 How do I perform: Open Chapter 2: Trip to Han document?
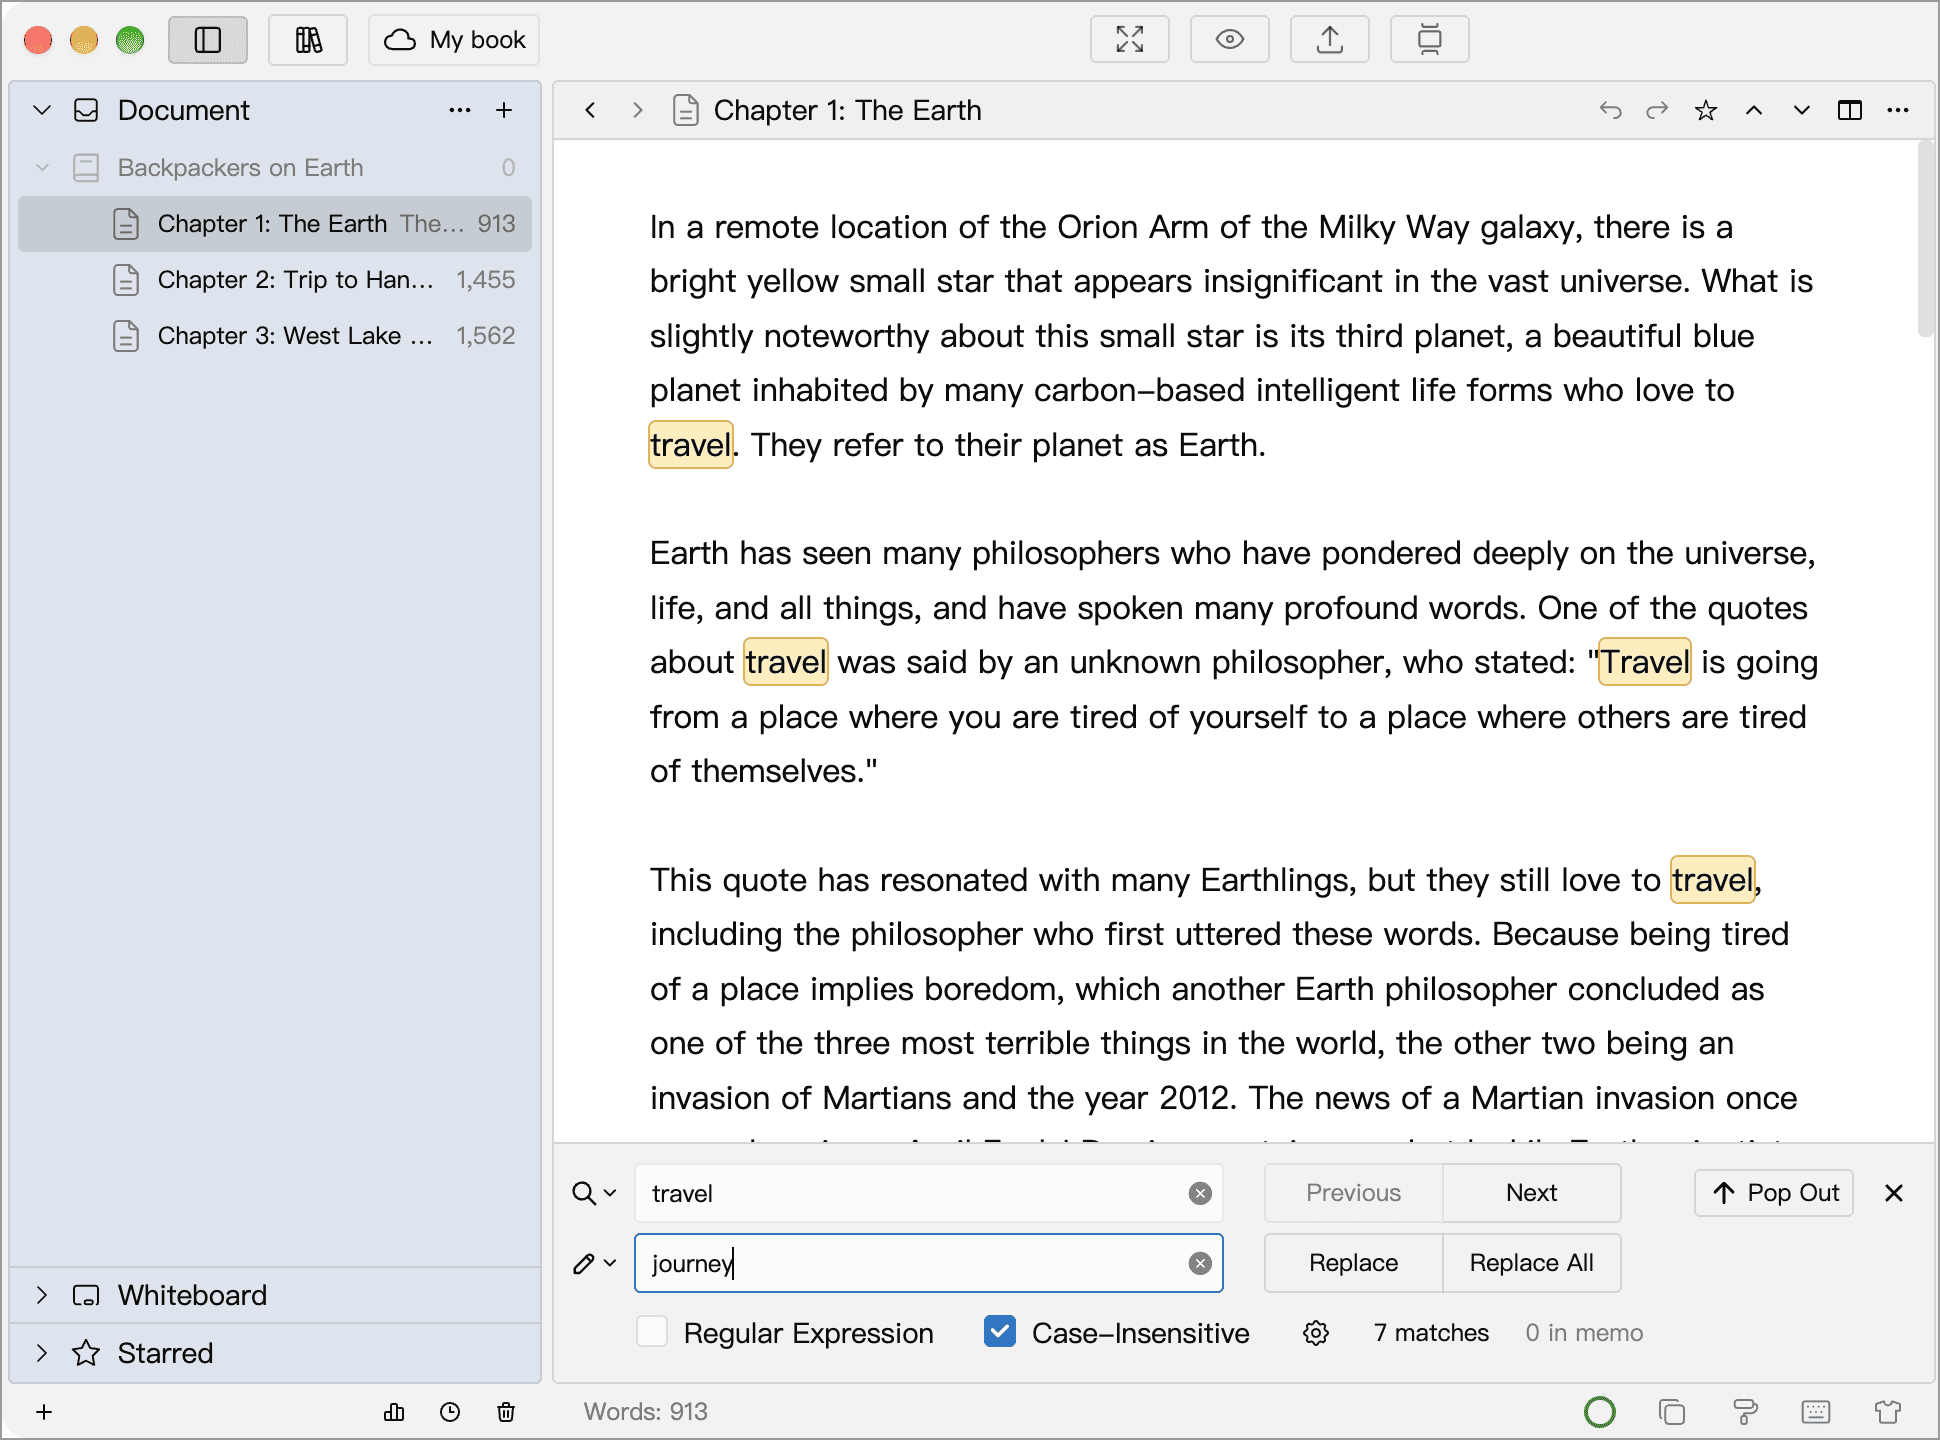click(275, 279)
